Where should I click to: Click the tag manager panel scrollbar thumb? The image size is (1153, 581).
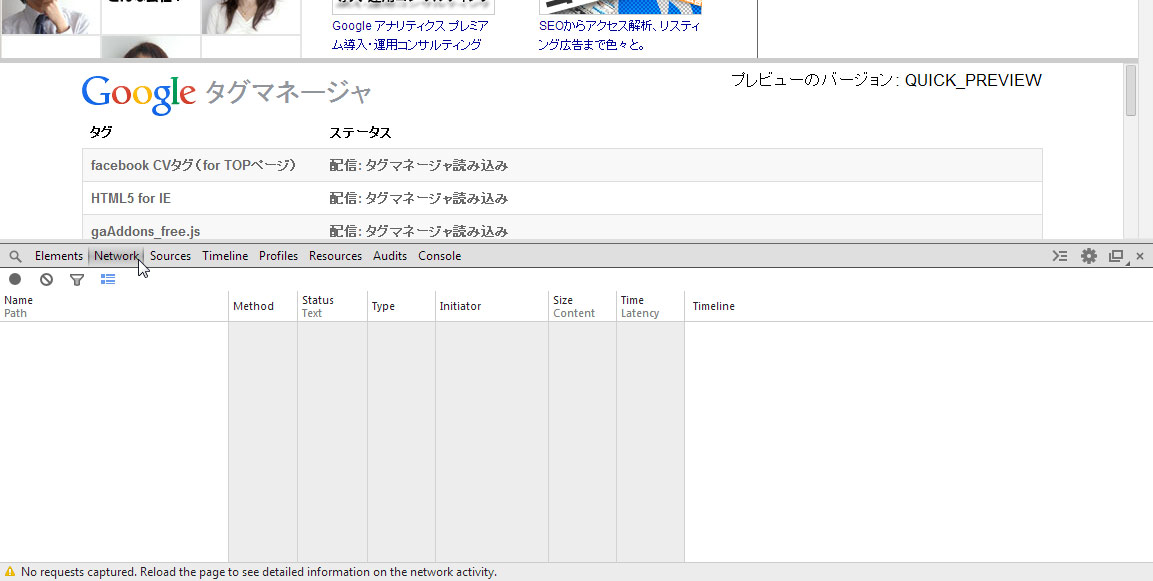pyautogui.click(x=1131, y=90)
